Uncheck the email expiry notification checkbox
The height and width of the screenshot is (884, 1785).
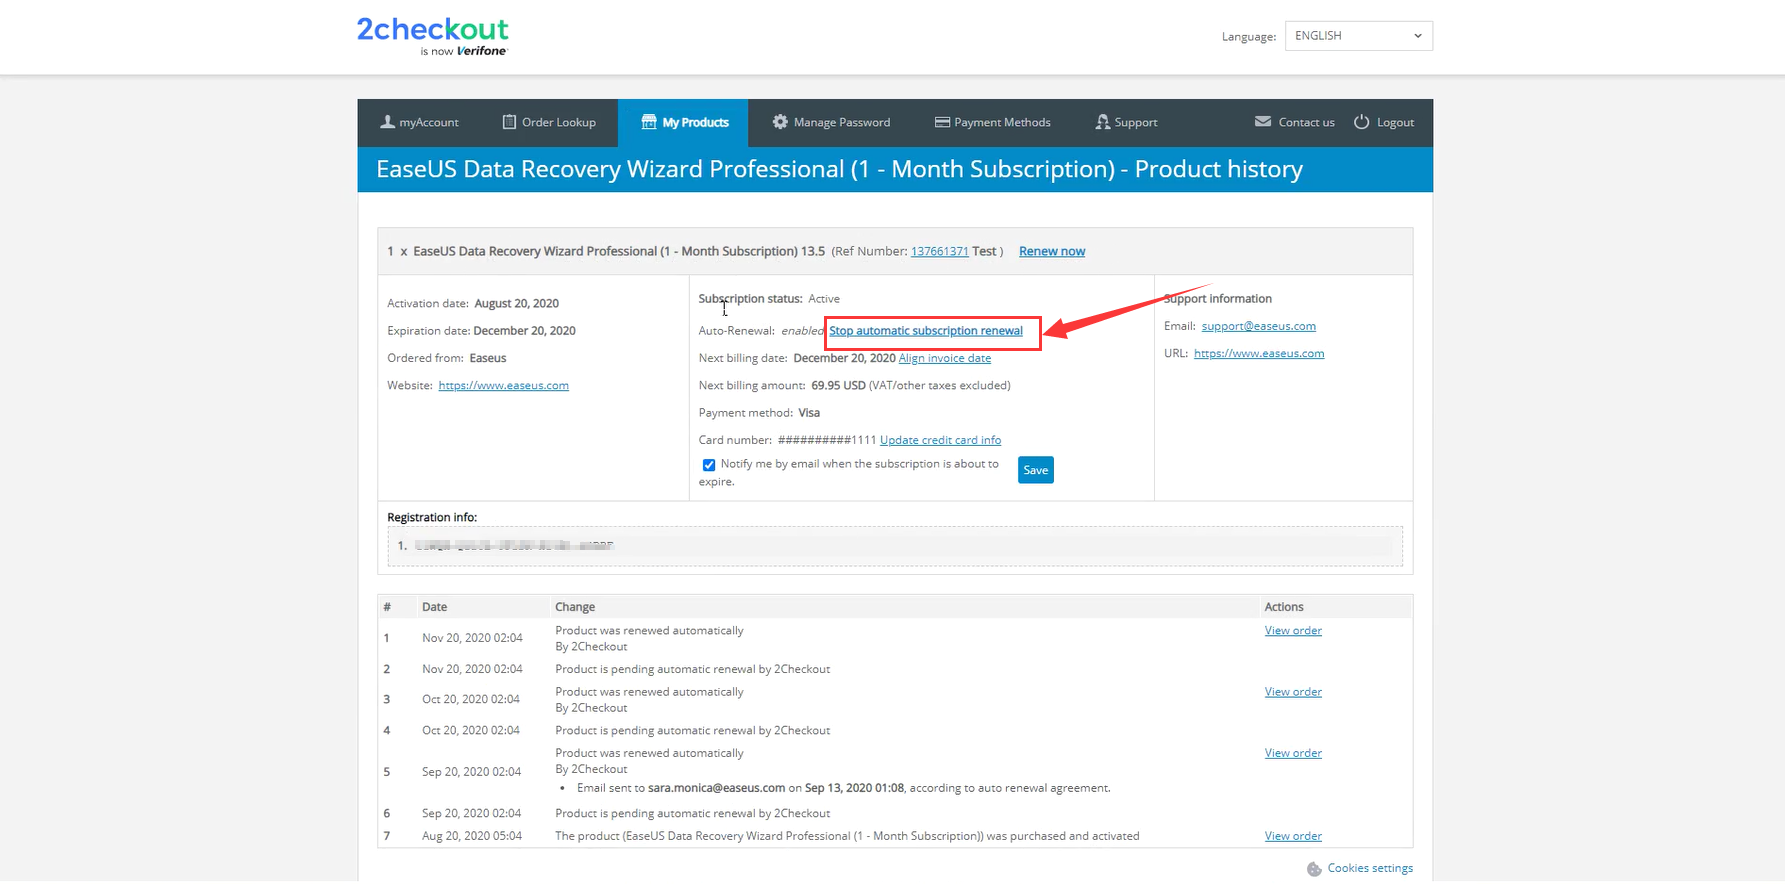[x=709, y=465]
